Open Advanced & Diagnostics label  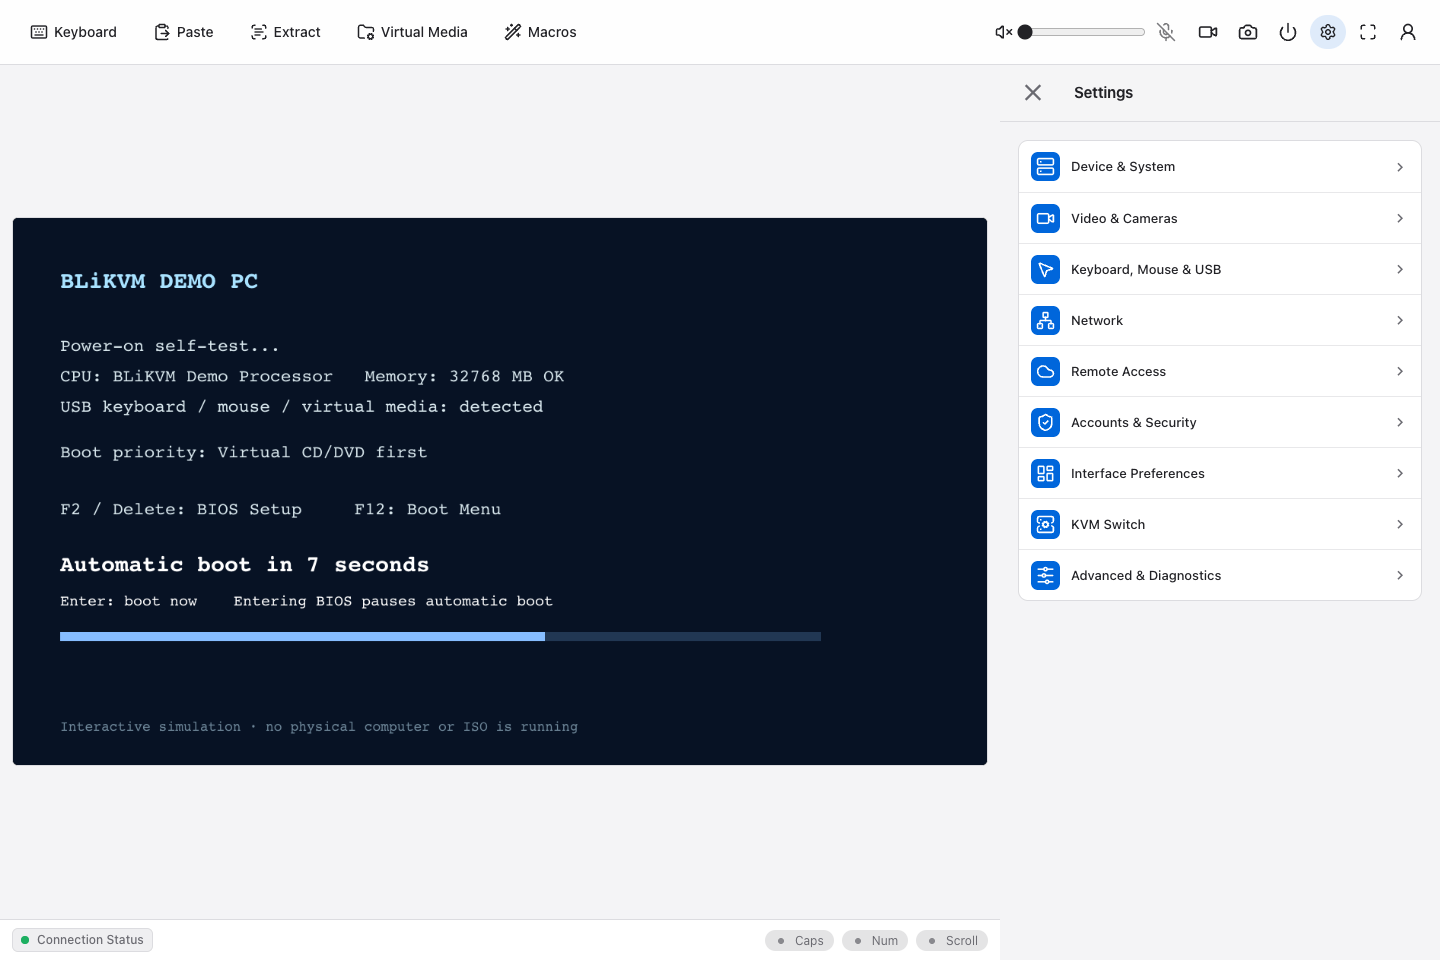(1146, 575)
